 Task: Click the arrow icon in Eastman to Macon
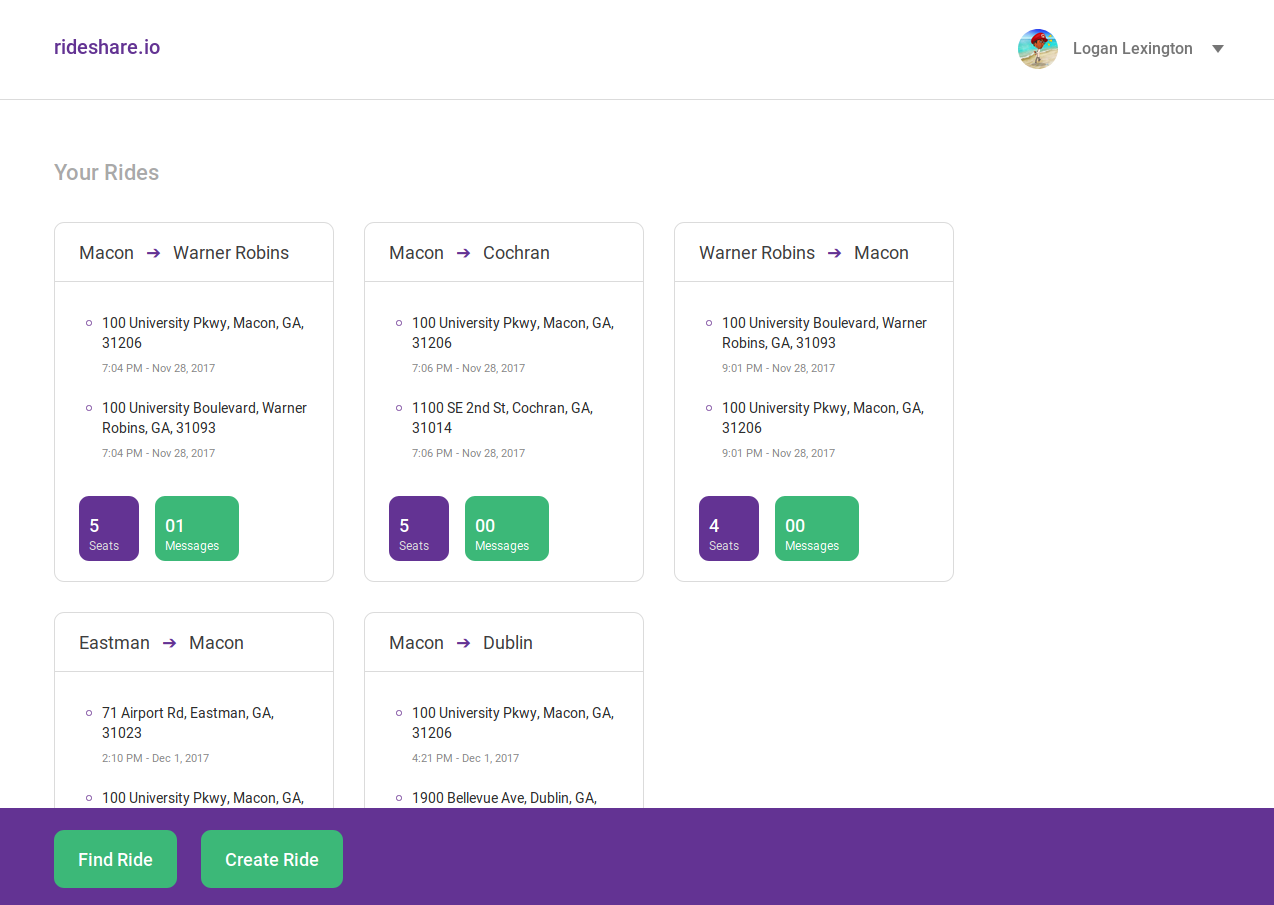[x=169, y=643]
